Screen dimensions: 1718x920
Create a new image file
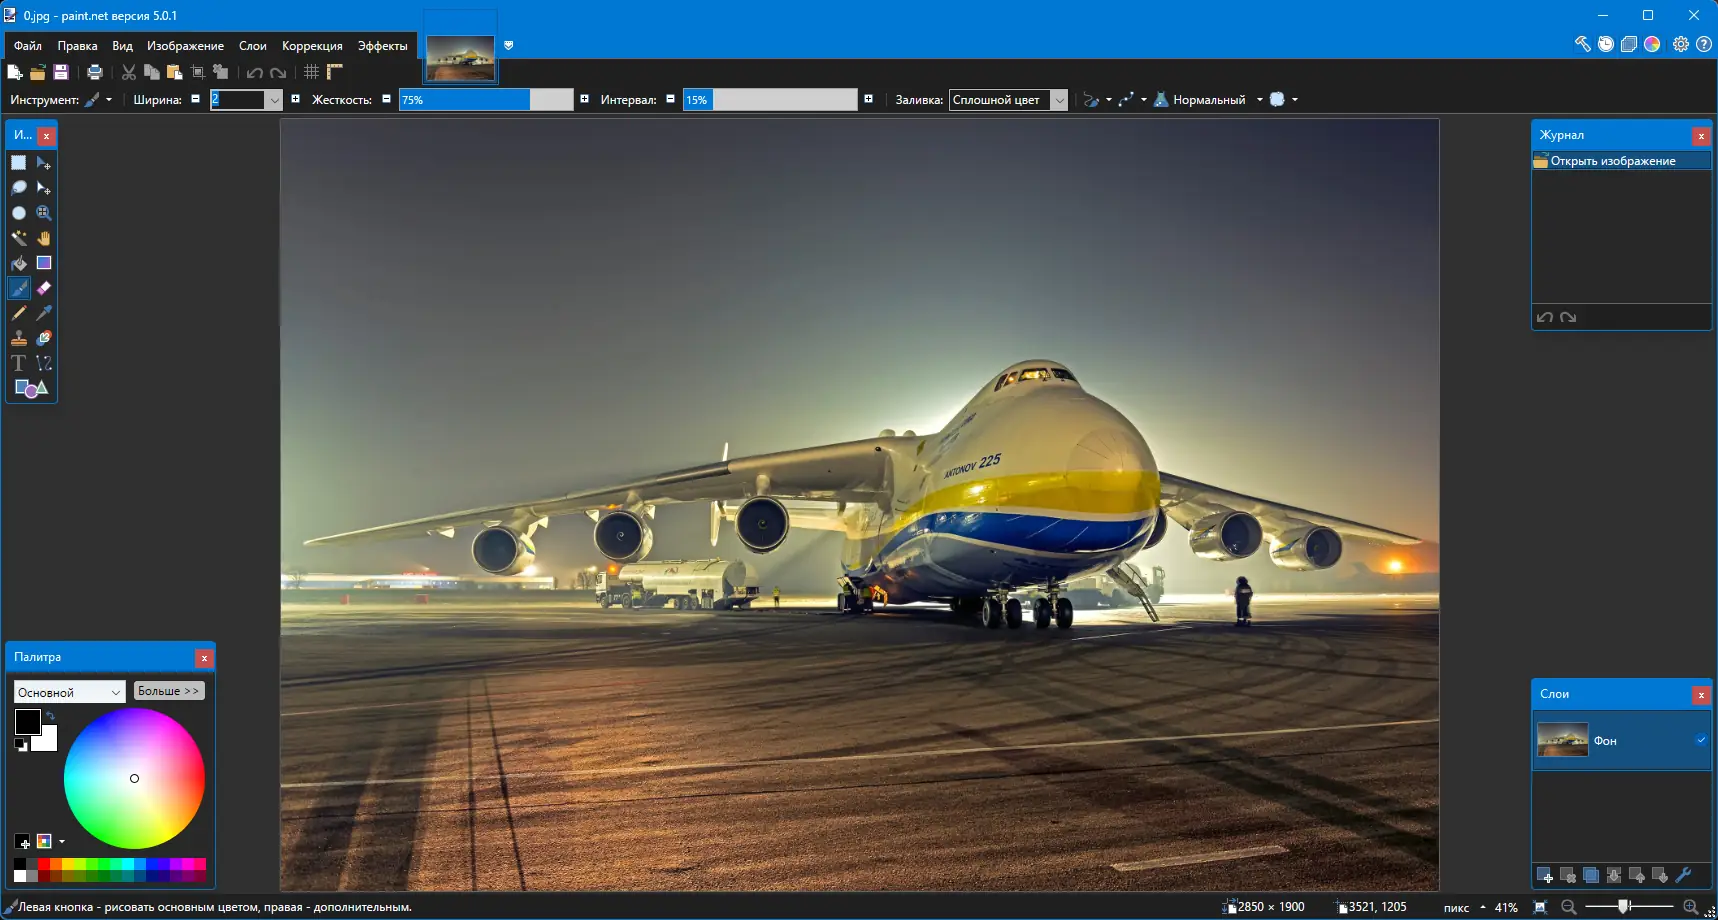click(x=14, y=72)
